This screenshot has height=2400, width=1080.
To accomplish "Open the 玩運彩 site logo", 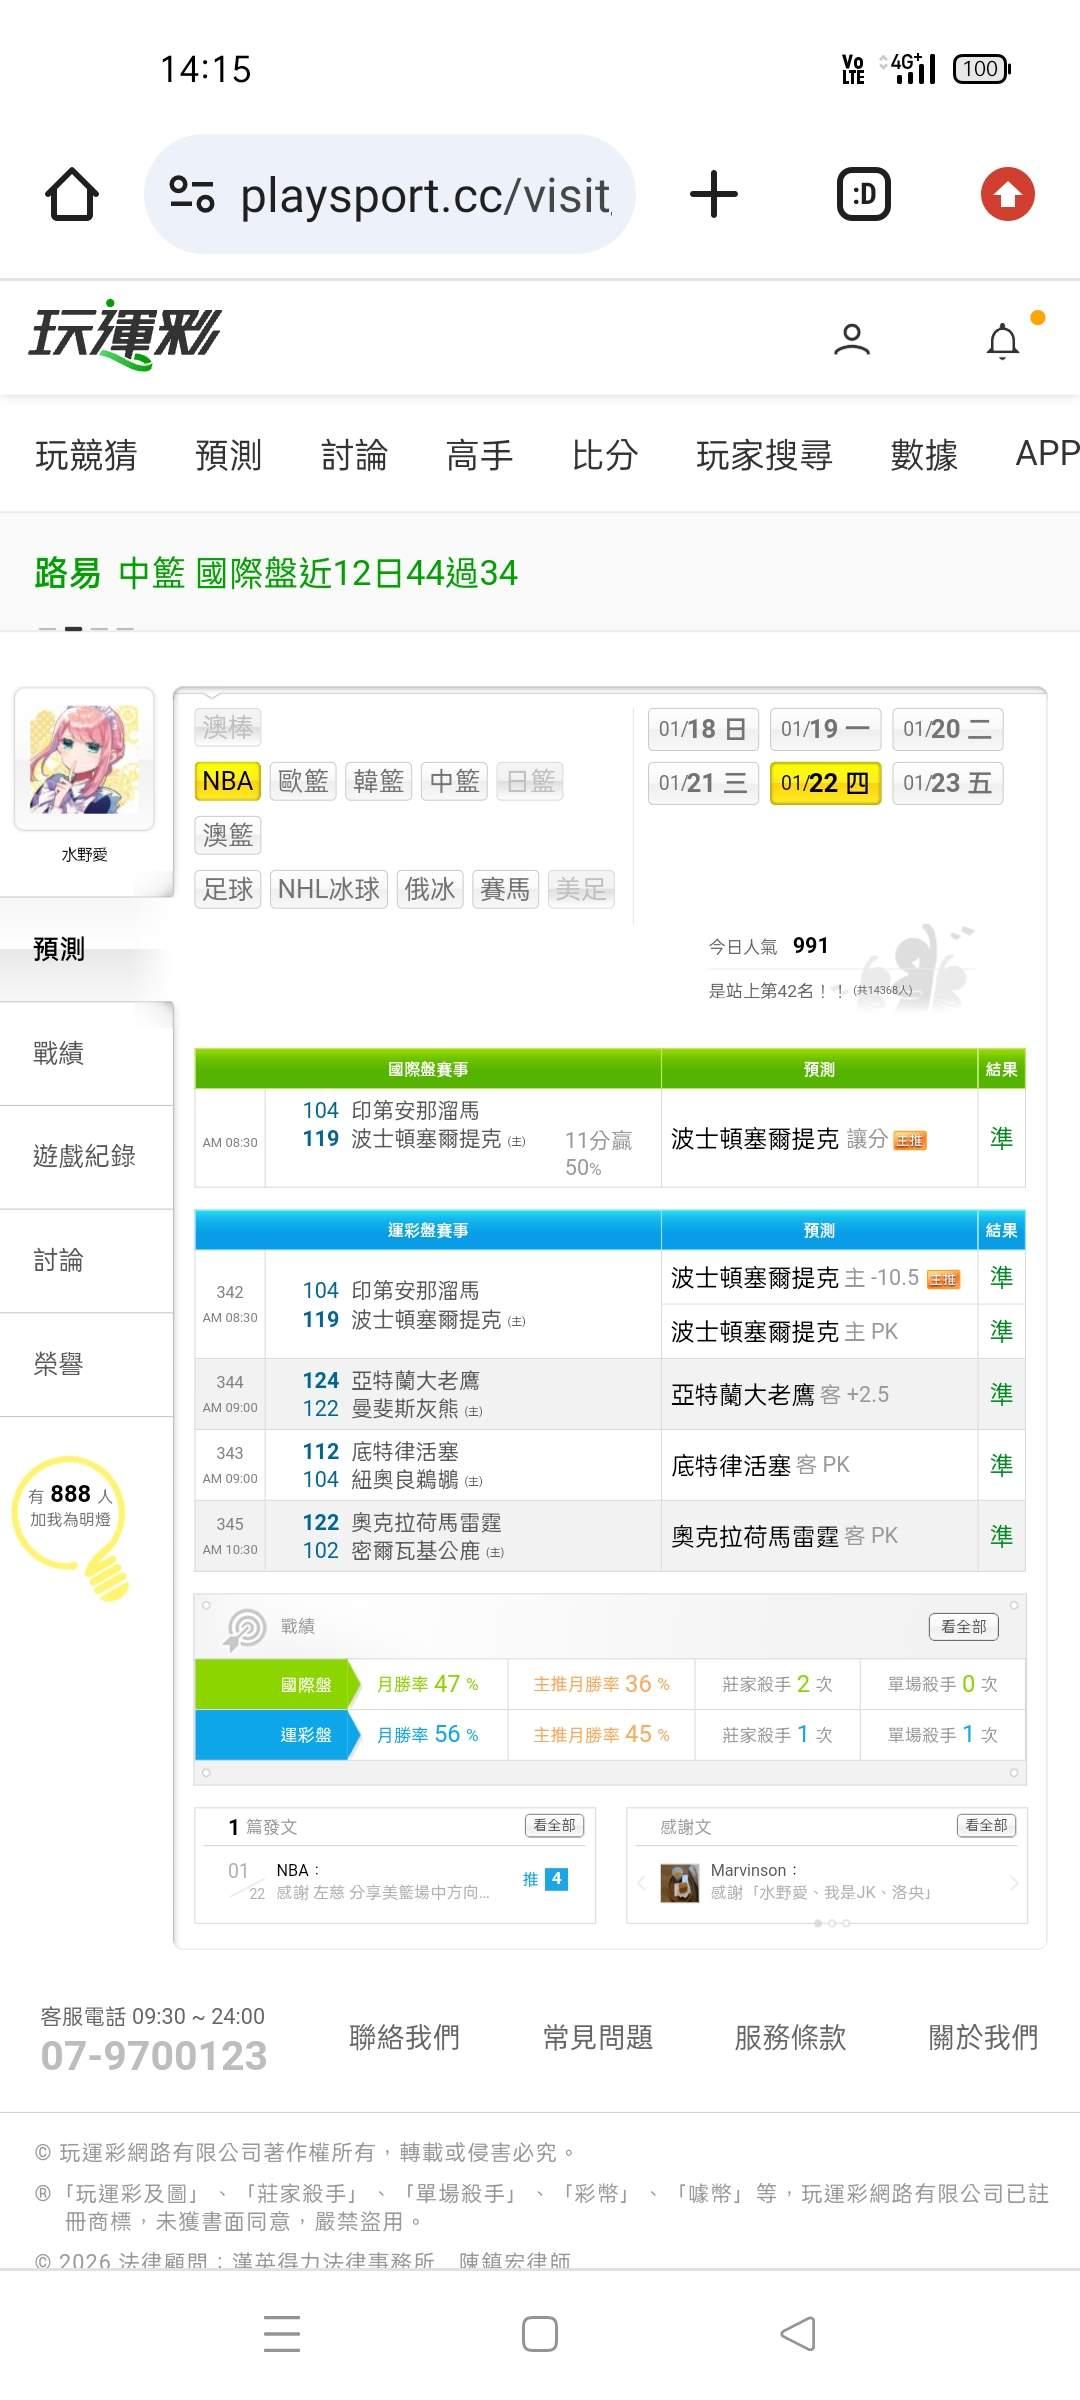I will [x=124, y=334].
